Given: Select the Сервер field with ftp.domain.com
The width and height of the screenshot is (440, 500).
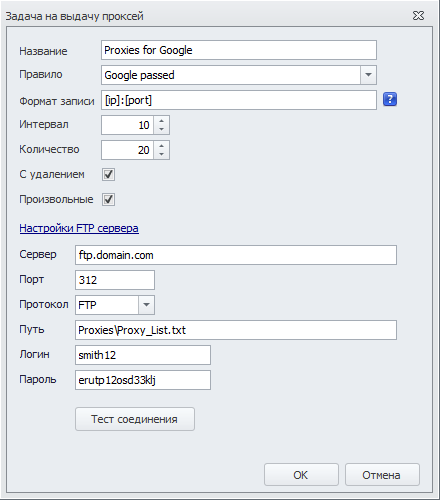Looking at the screenshot, I should point(236,255).
